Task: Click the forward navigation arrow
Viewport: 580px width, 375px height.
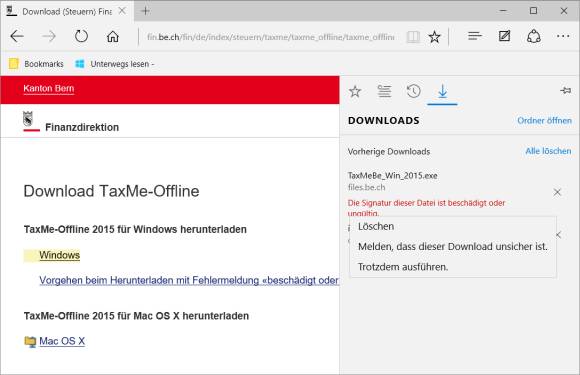Action: point(49,36)
